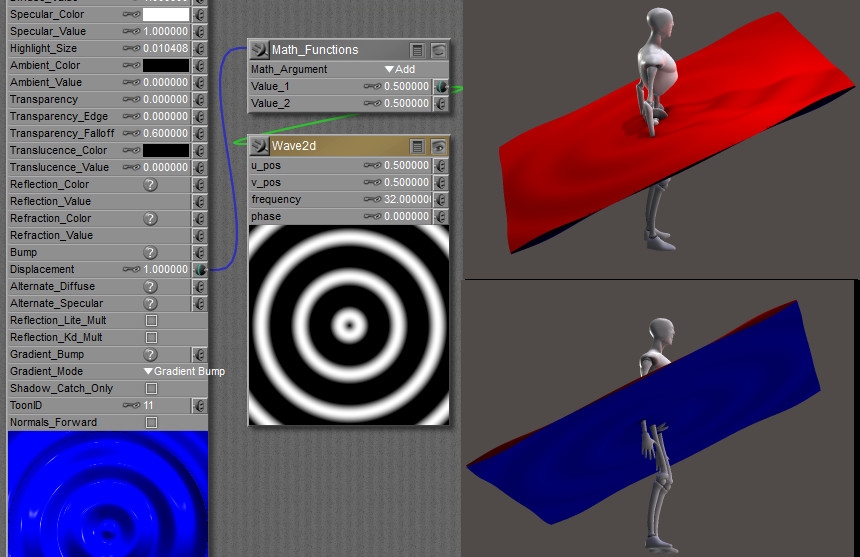Open the Math_Argument Add dropdown
The width and height of the screenshot is (860, 557).
[400, 69]
